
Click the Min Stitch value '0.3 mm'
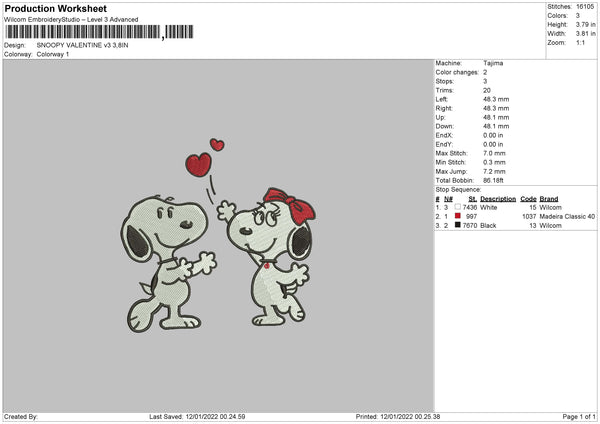pyautogui.click(x=494, y=162)
